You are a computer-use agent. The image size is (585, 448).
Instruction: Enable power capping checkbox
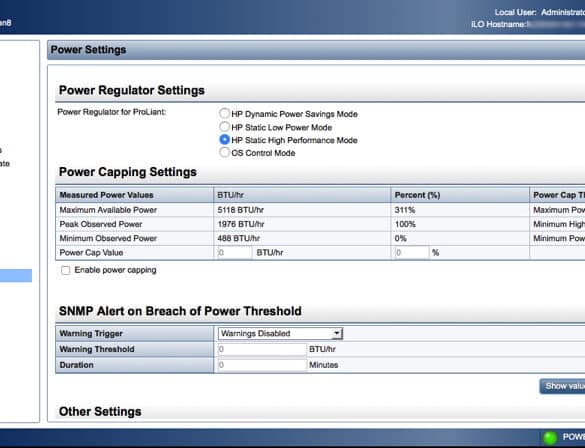[x=65, y=270]
